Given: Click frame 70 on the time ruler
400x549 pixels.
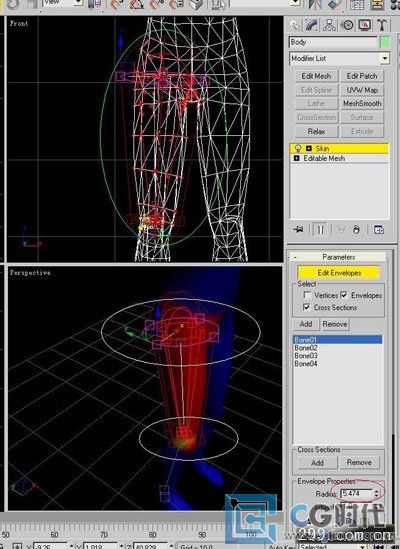Looking at the screenshot, I should [x=104, y=535].
